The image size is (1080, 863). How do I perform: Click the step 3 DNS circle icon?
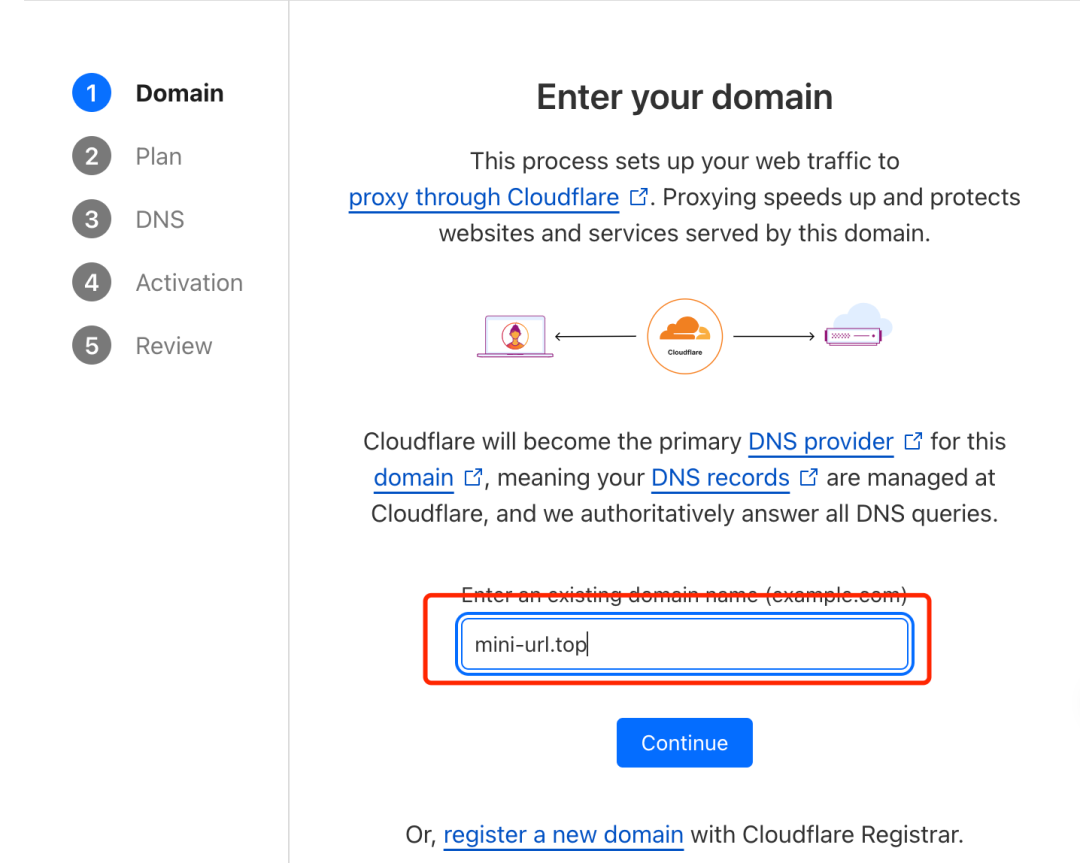coord(92,219)
